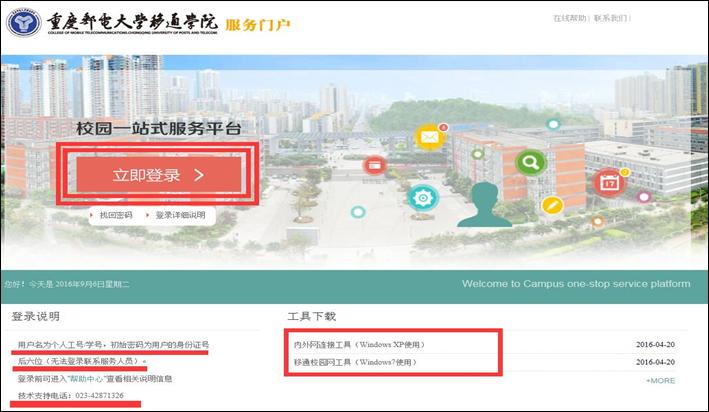
Task: Click the teal user silhouette icon
Action: pos(485,204)
